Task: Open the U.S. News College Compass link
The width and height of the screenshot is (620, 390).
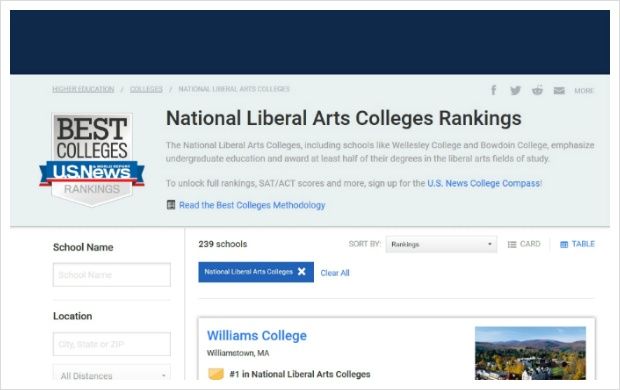Action: (484, 184)
